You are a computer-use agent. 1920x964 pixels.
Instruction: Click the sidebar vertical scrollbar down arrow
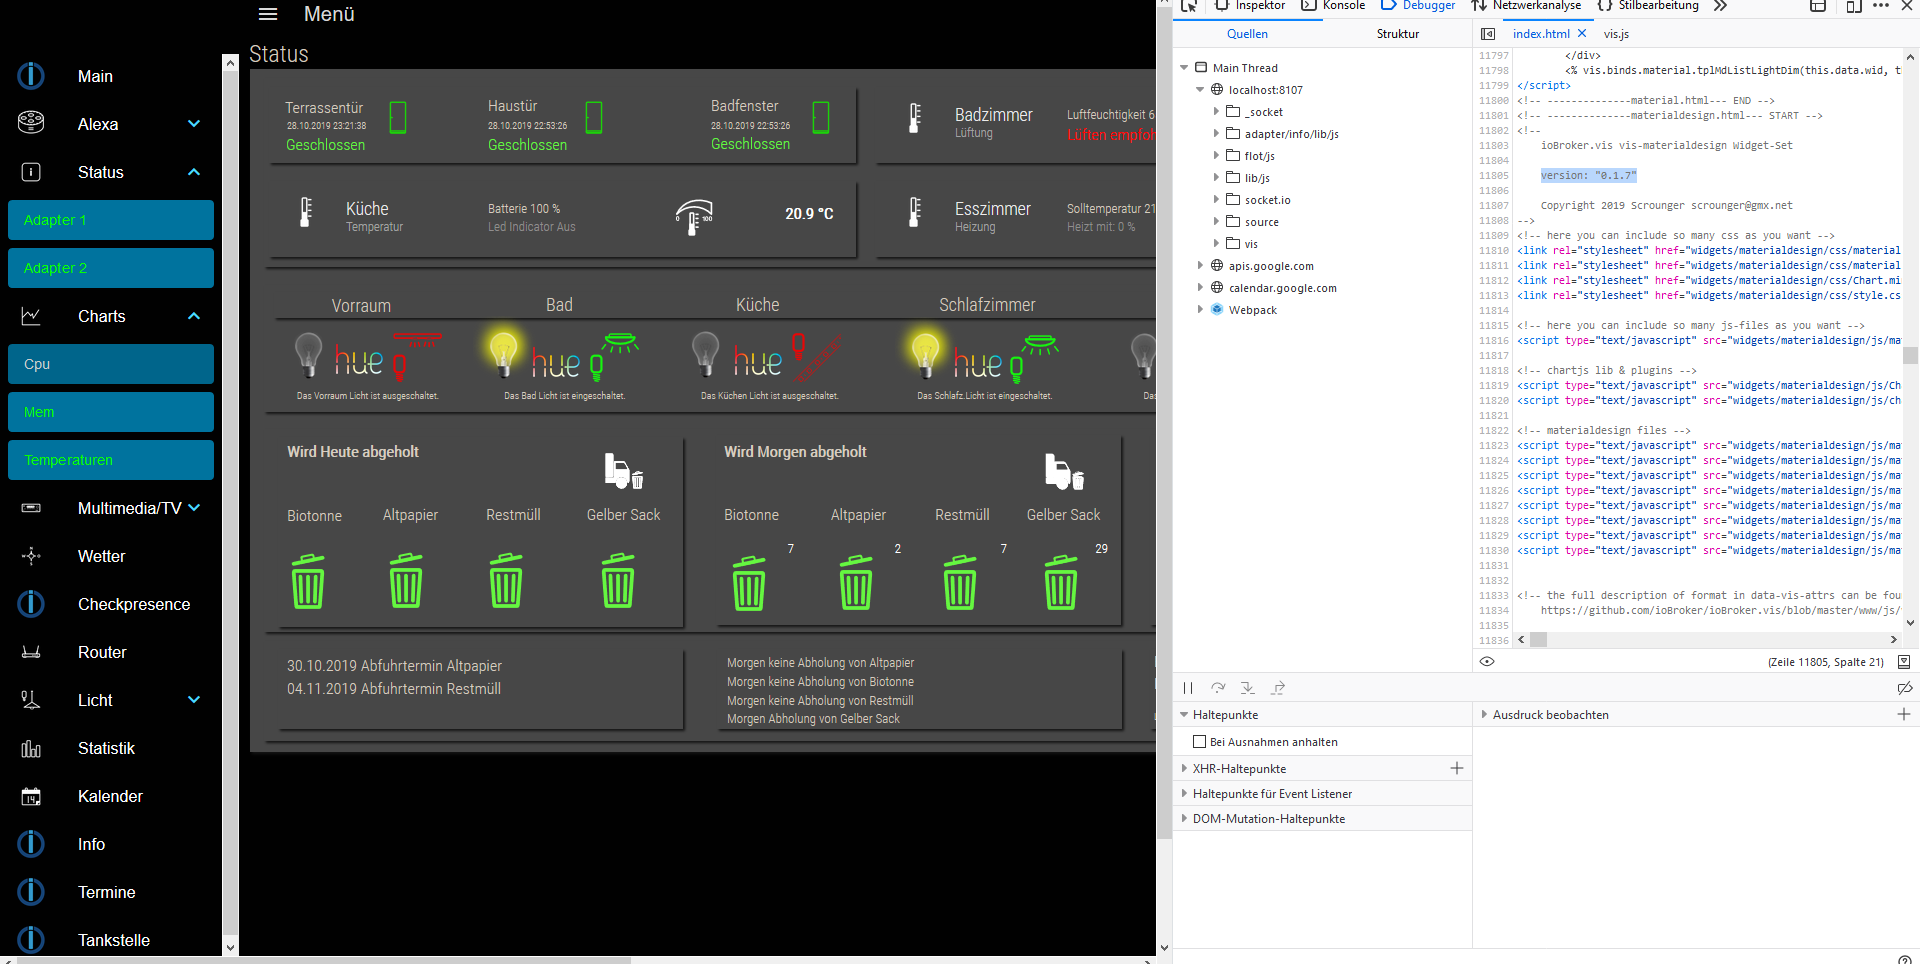coord(230,947)
